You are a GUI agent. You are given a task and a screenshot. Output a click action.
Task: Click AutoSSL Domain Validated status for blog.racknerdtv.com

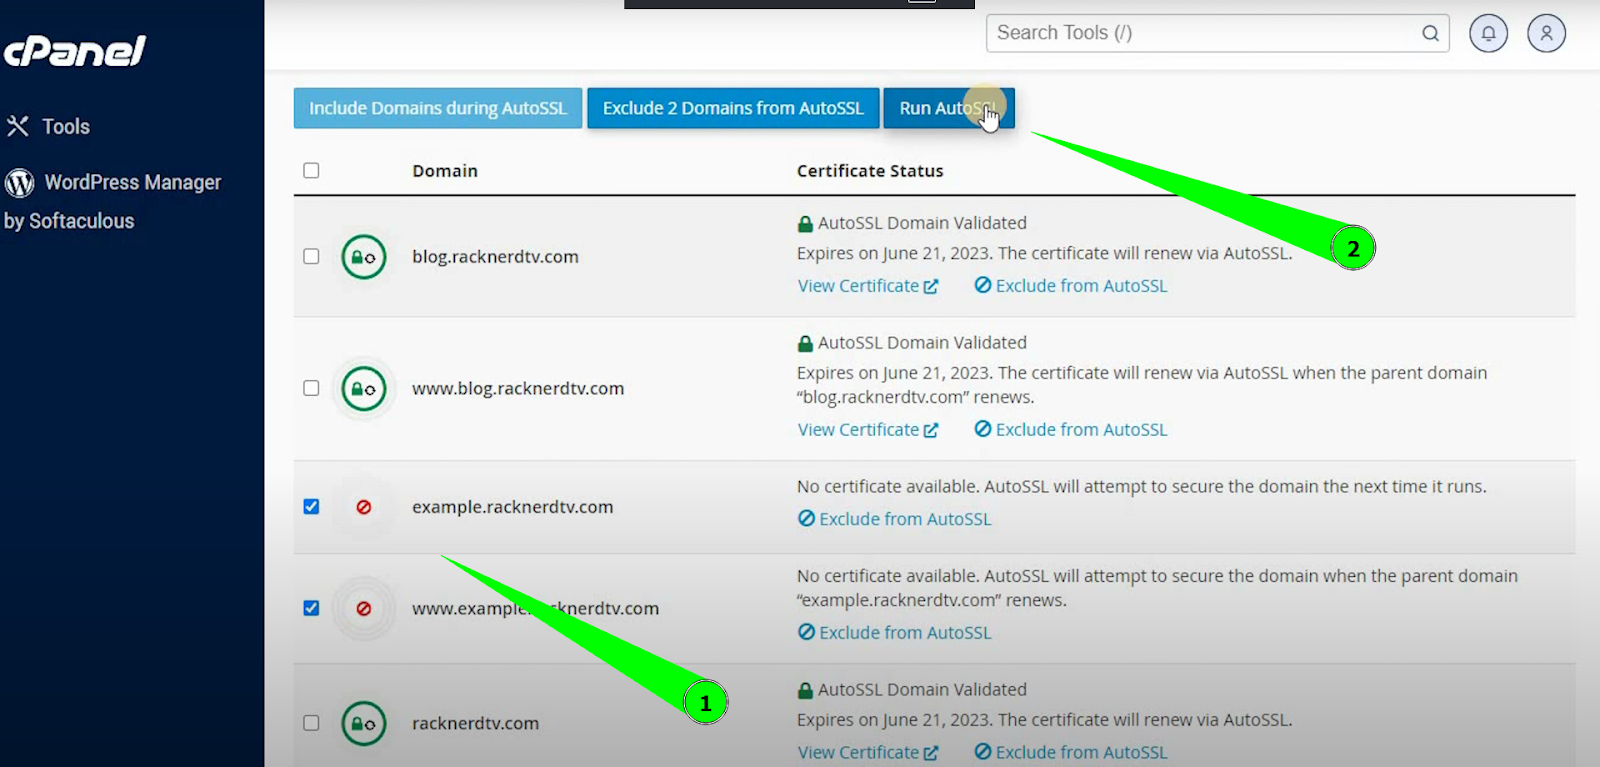click(x=912, y=223)
